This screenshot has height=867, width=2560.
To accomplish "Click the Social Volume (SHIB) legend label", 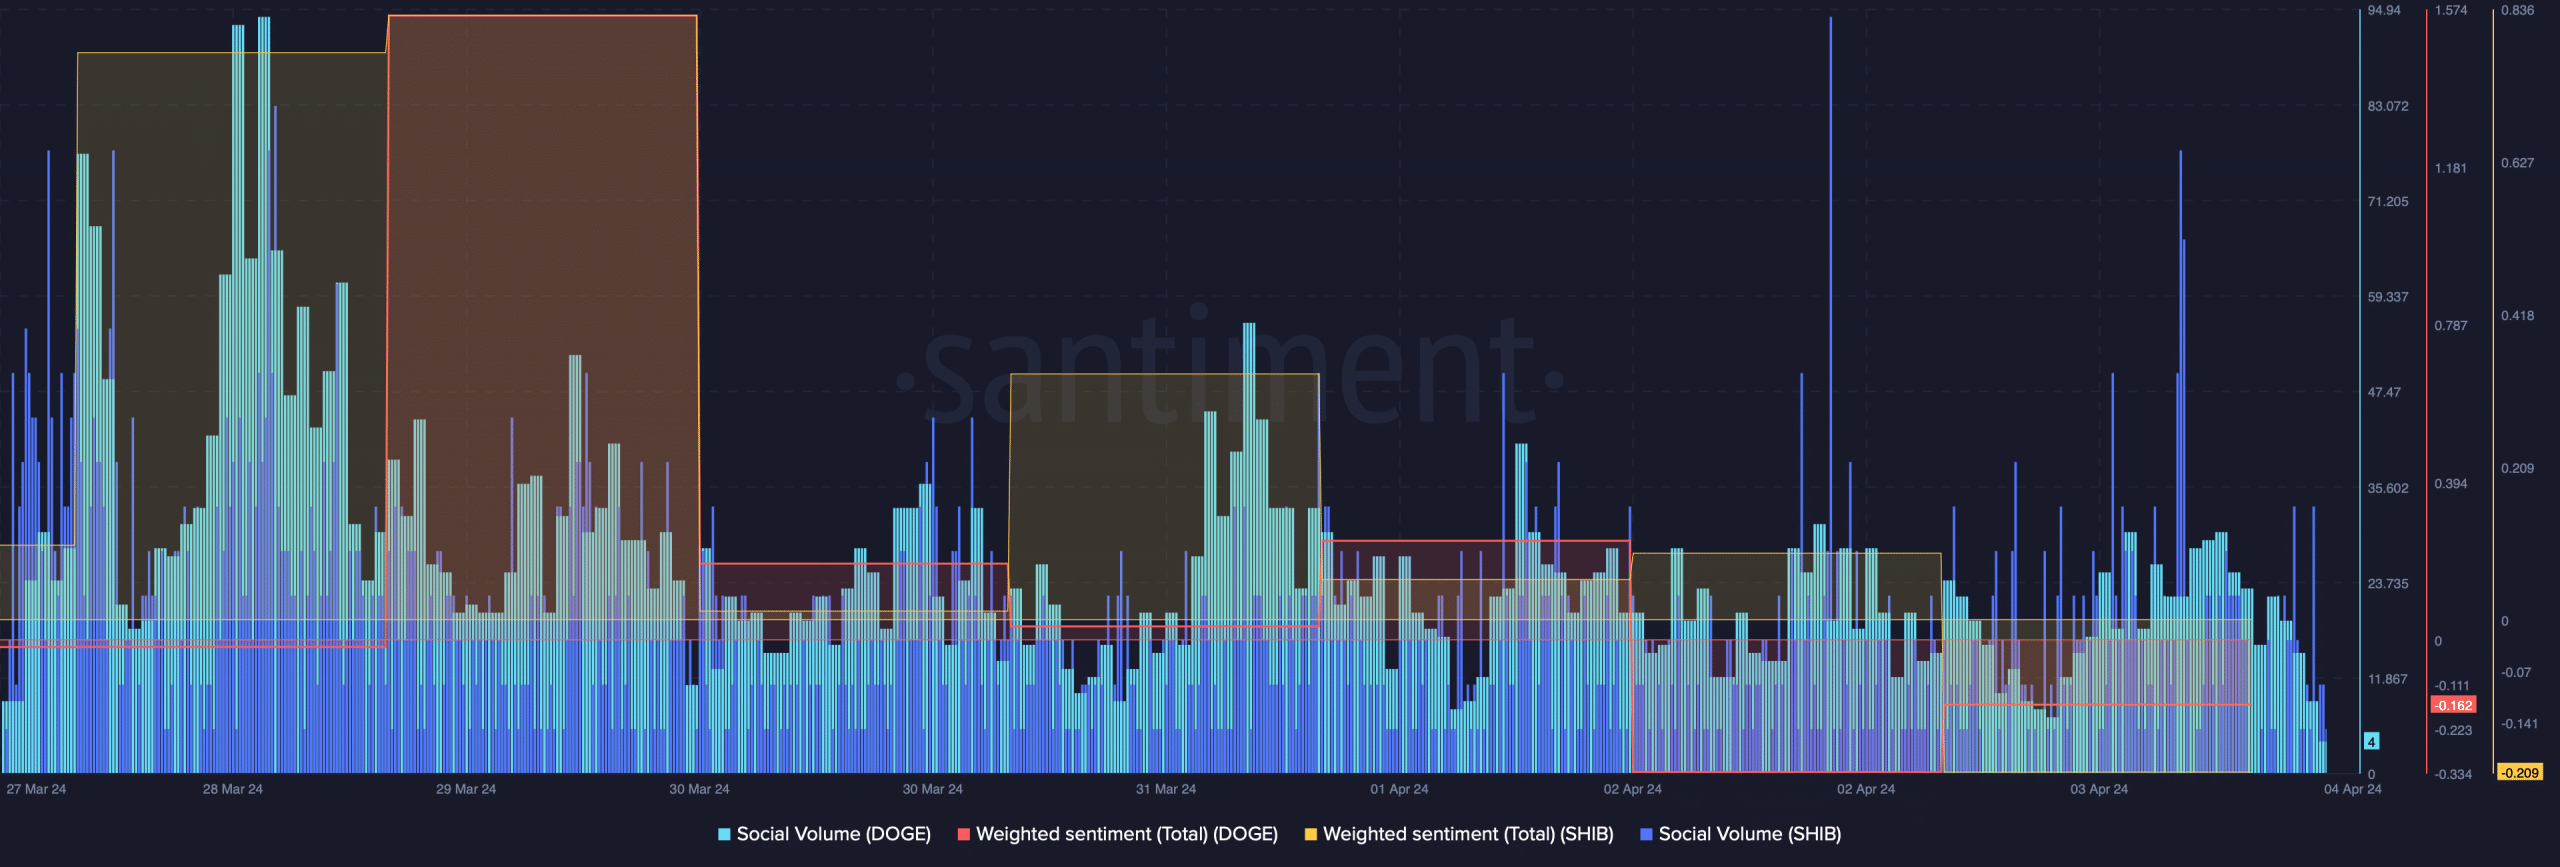I will [1750, 834].
